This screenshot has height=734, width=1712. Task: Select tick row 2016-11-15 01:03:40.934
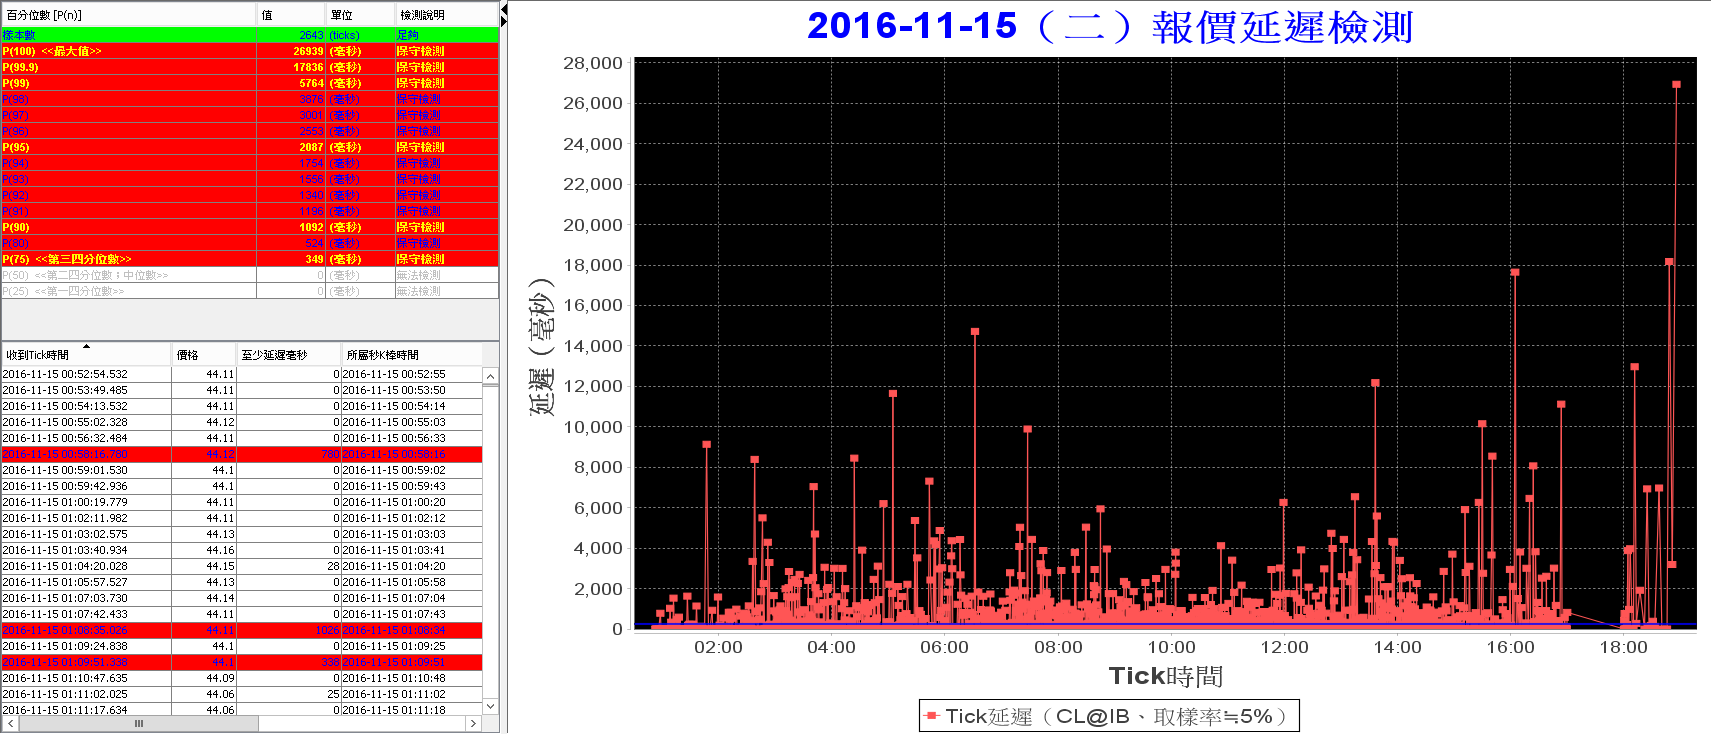tap(242, 550)
